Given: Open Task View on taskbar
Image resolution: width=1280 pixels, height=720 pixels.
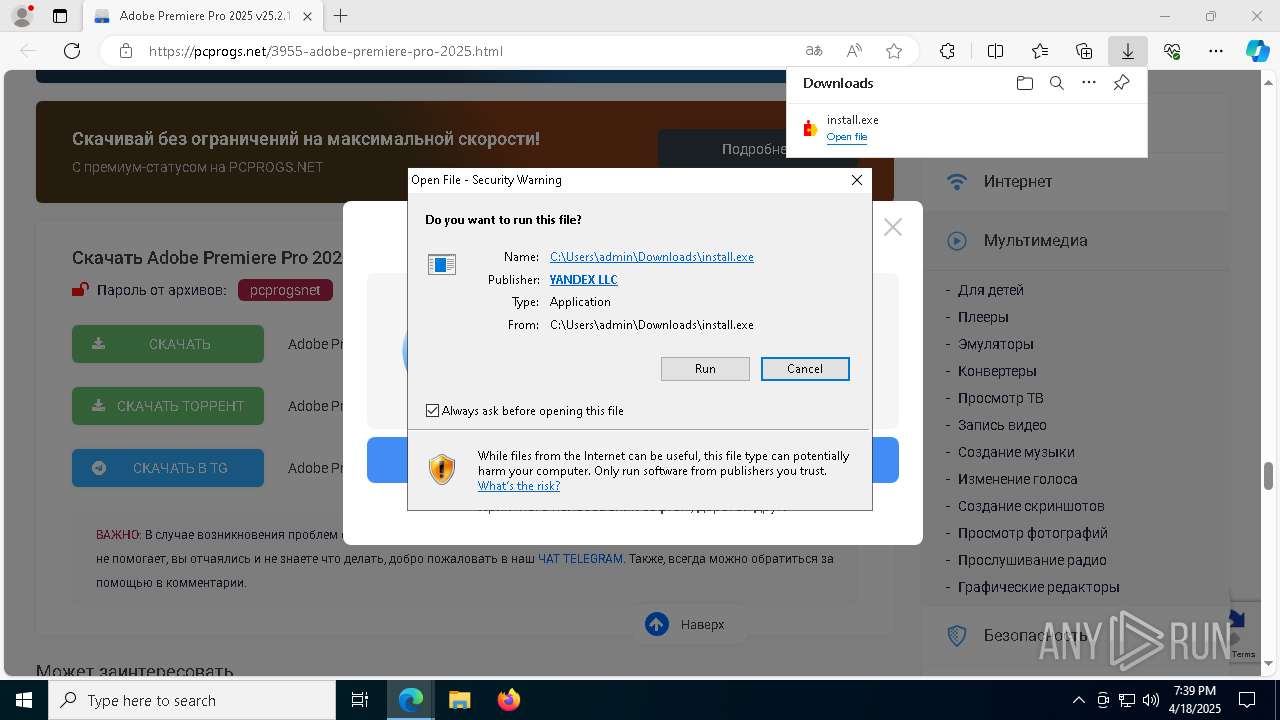Looking at the screenshot, I should coord(360,700).
